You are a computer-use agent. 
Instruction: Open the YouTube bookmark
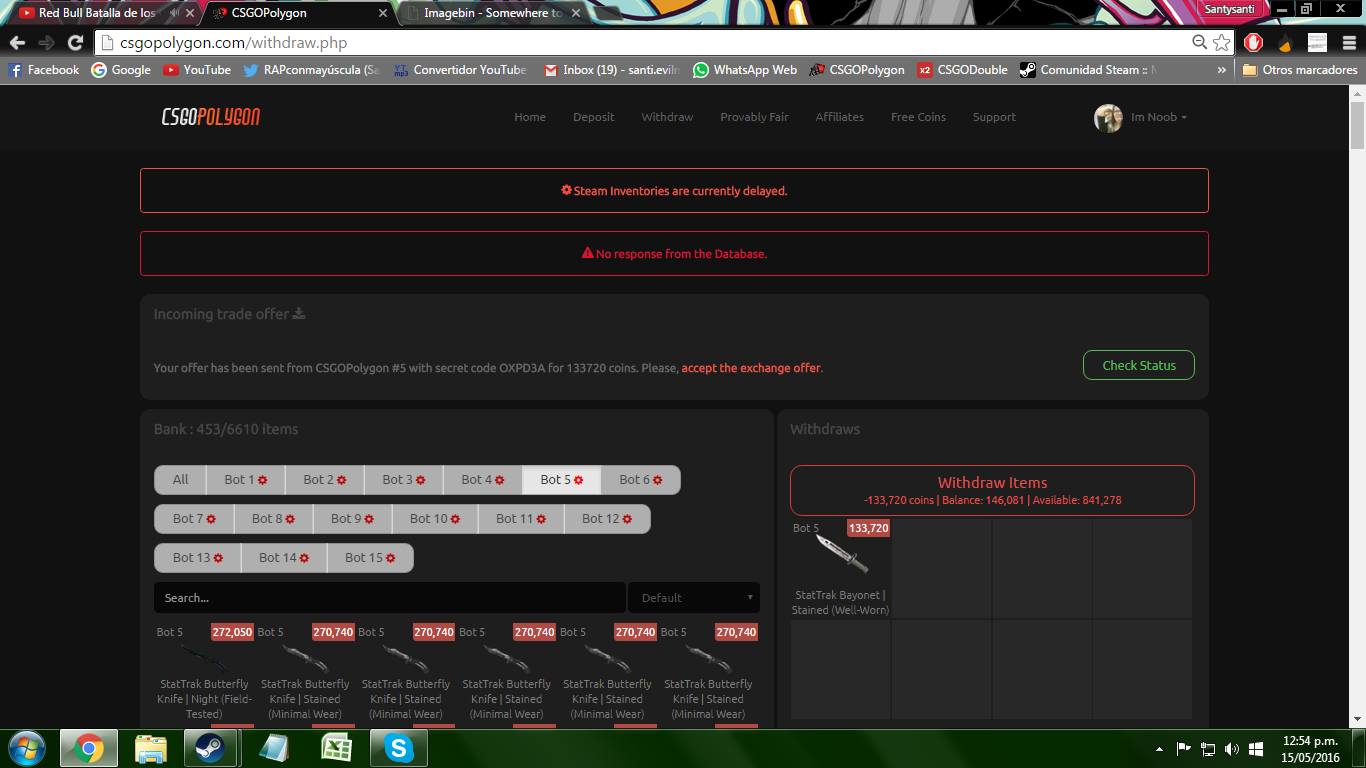pyautogui.click(x=197, y=70)
